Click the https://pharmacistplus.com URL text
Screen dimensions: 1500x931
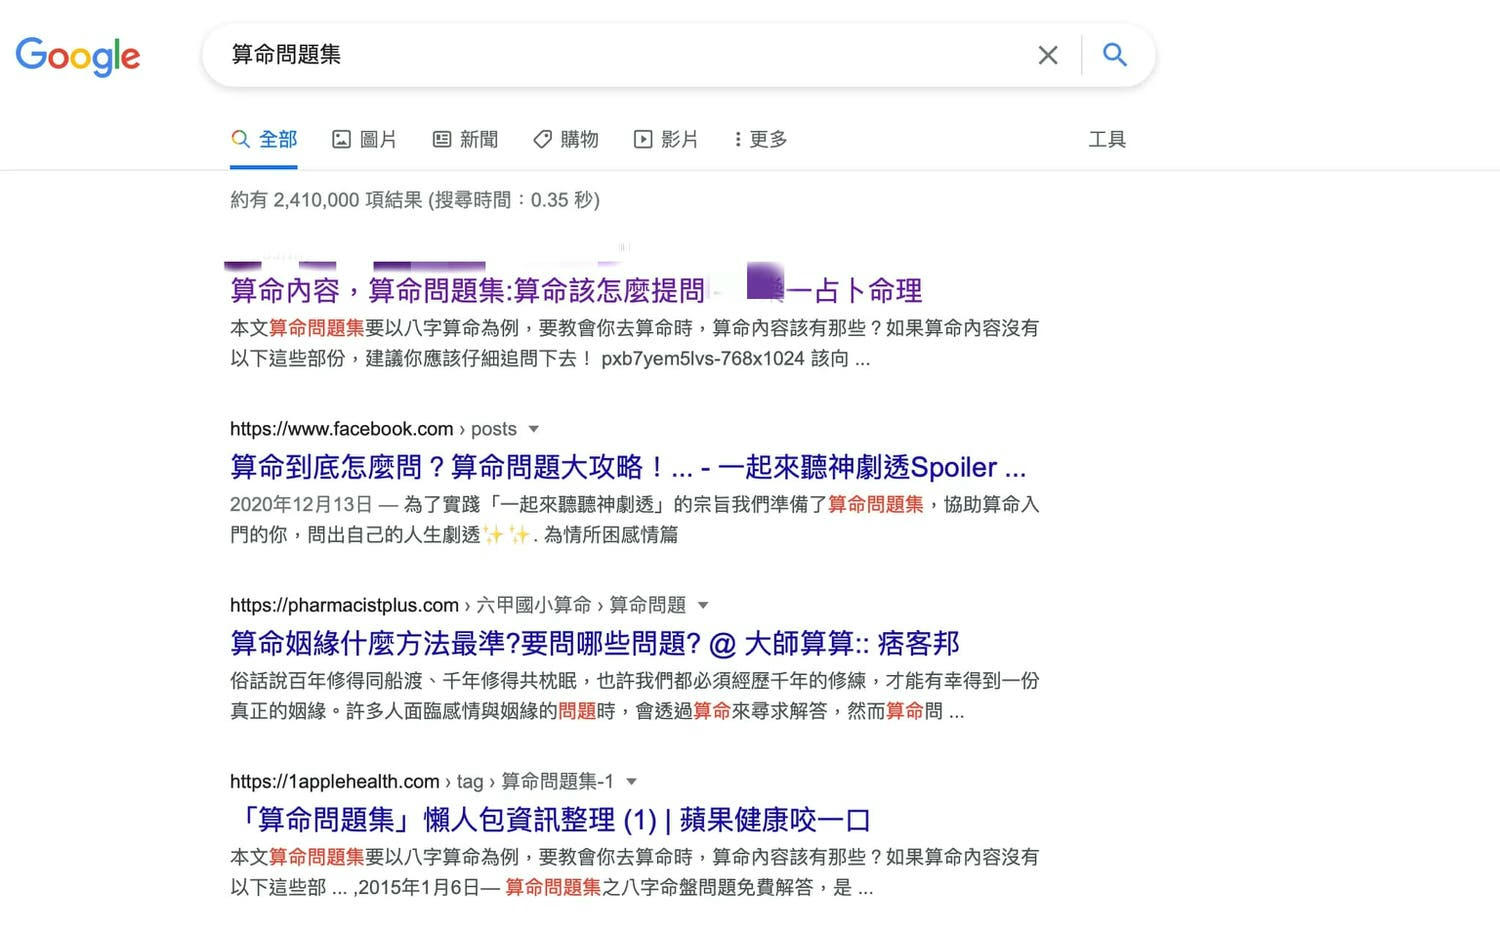click(x=344, y=605)
